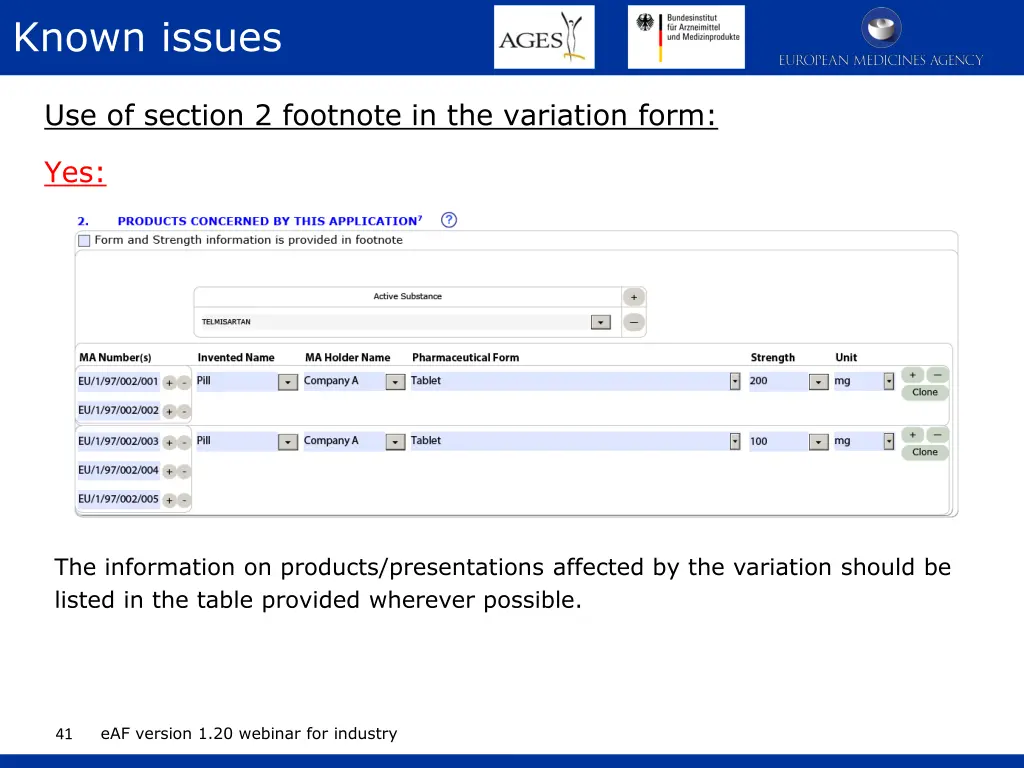This screenshot has height=768, width=1024.
Task: Remove the 100 mg product row
Action: tap(937, 435)
